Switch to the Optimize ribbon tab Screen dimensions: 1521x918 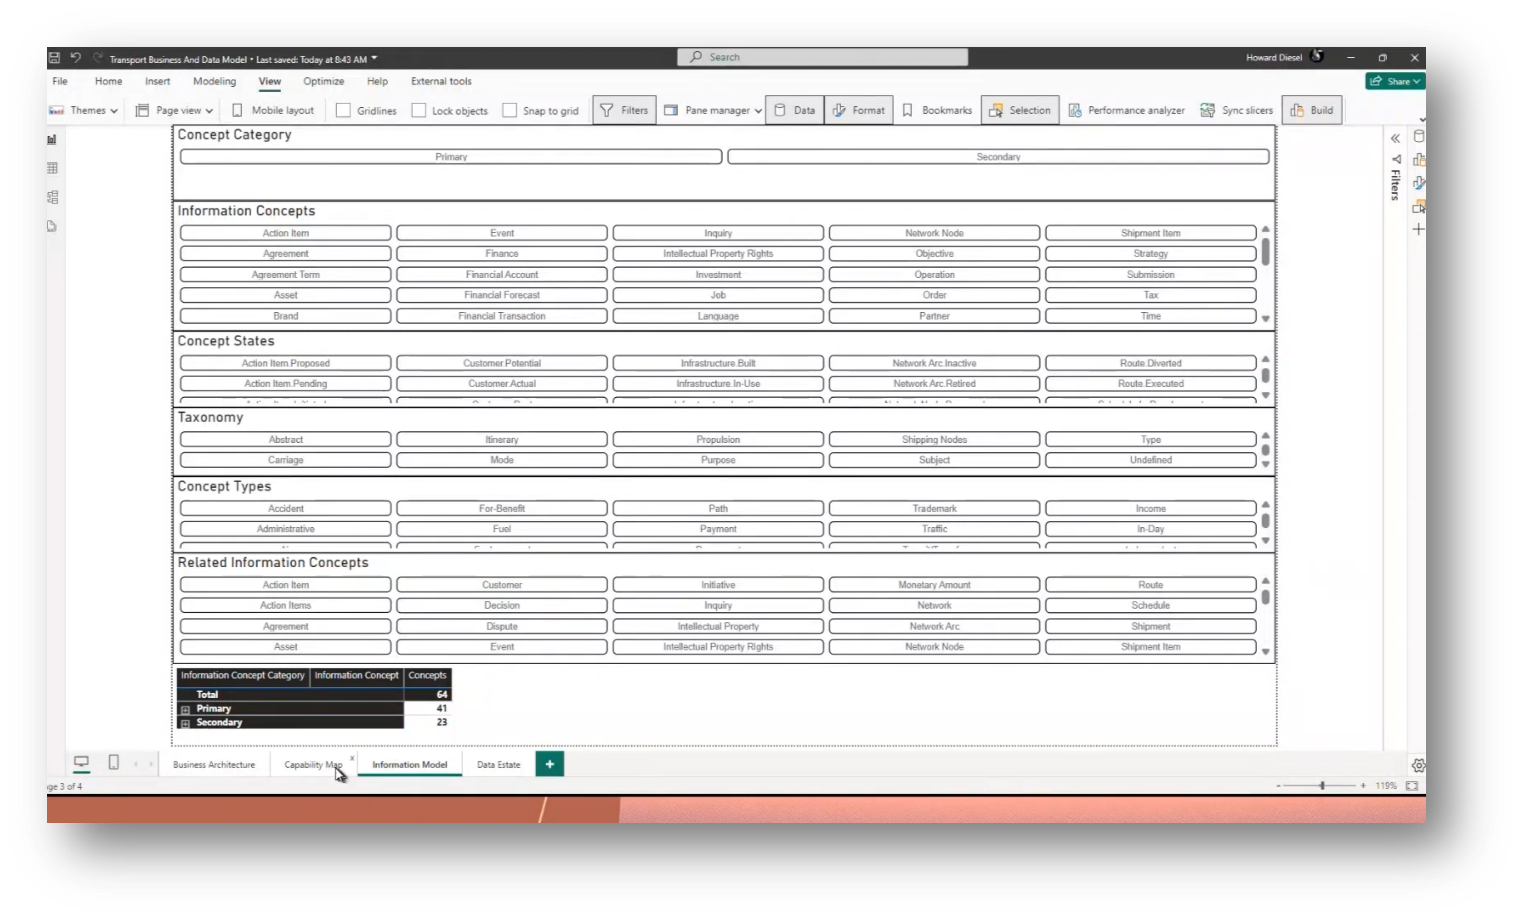click(x=324, y=82)
